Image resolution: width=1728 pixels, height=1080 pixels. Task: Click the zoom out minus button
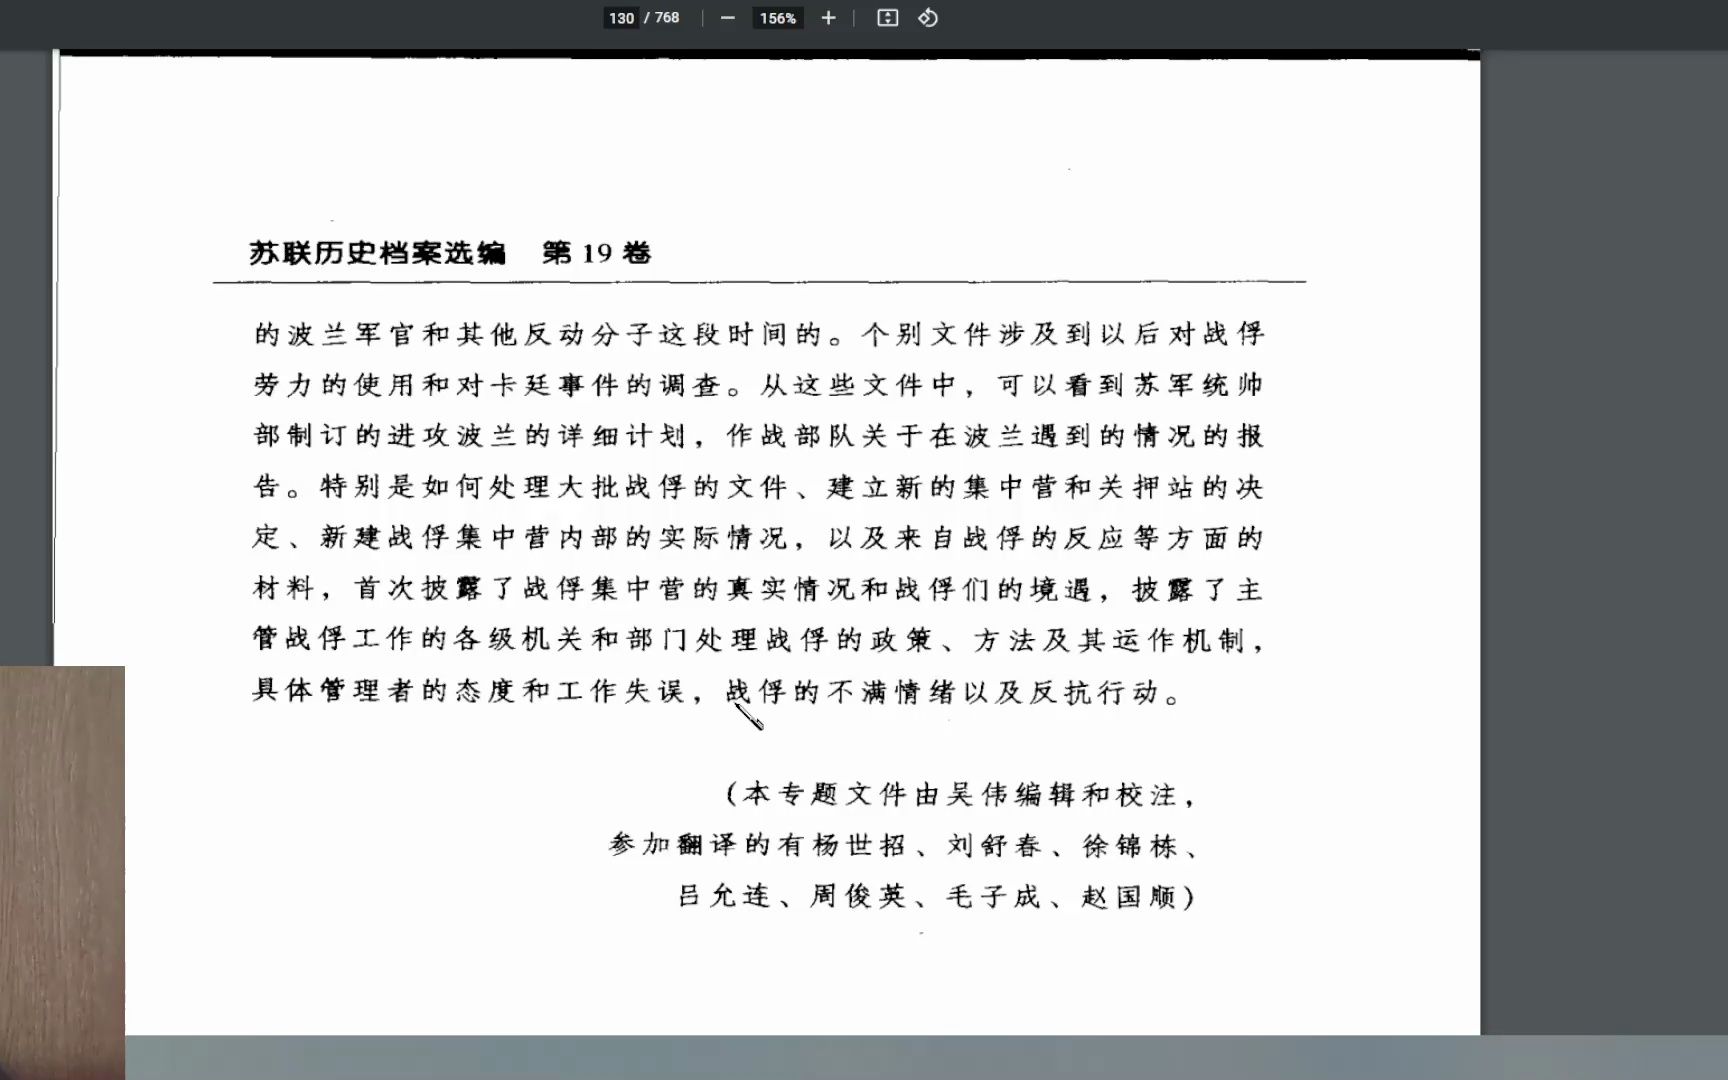pos(728,18)
